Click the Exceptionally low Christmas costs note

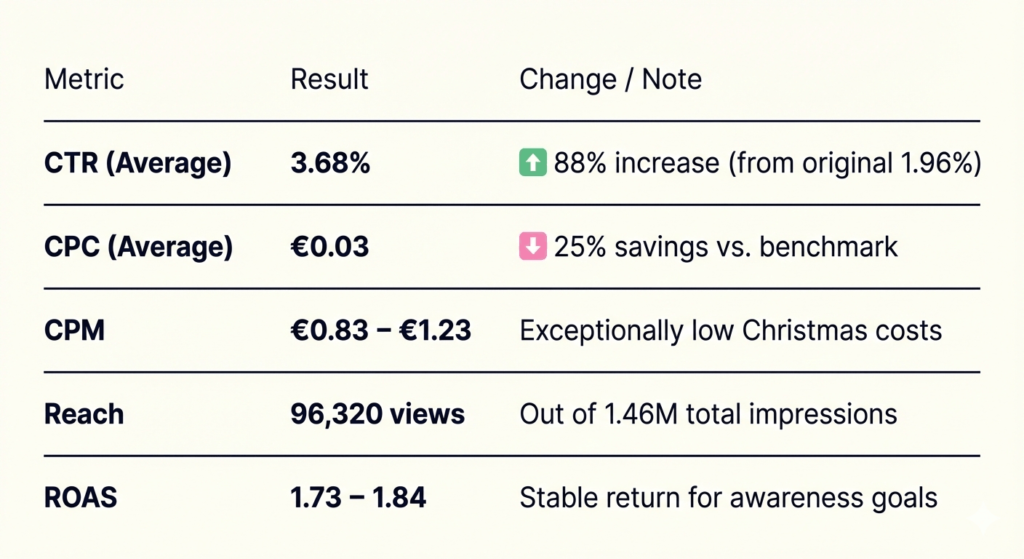[x=730, y=330]
